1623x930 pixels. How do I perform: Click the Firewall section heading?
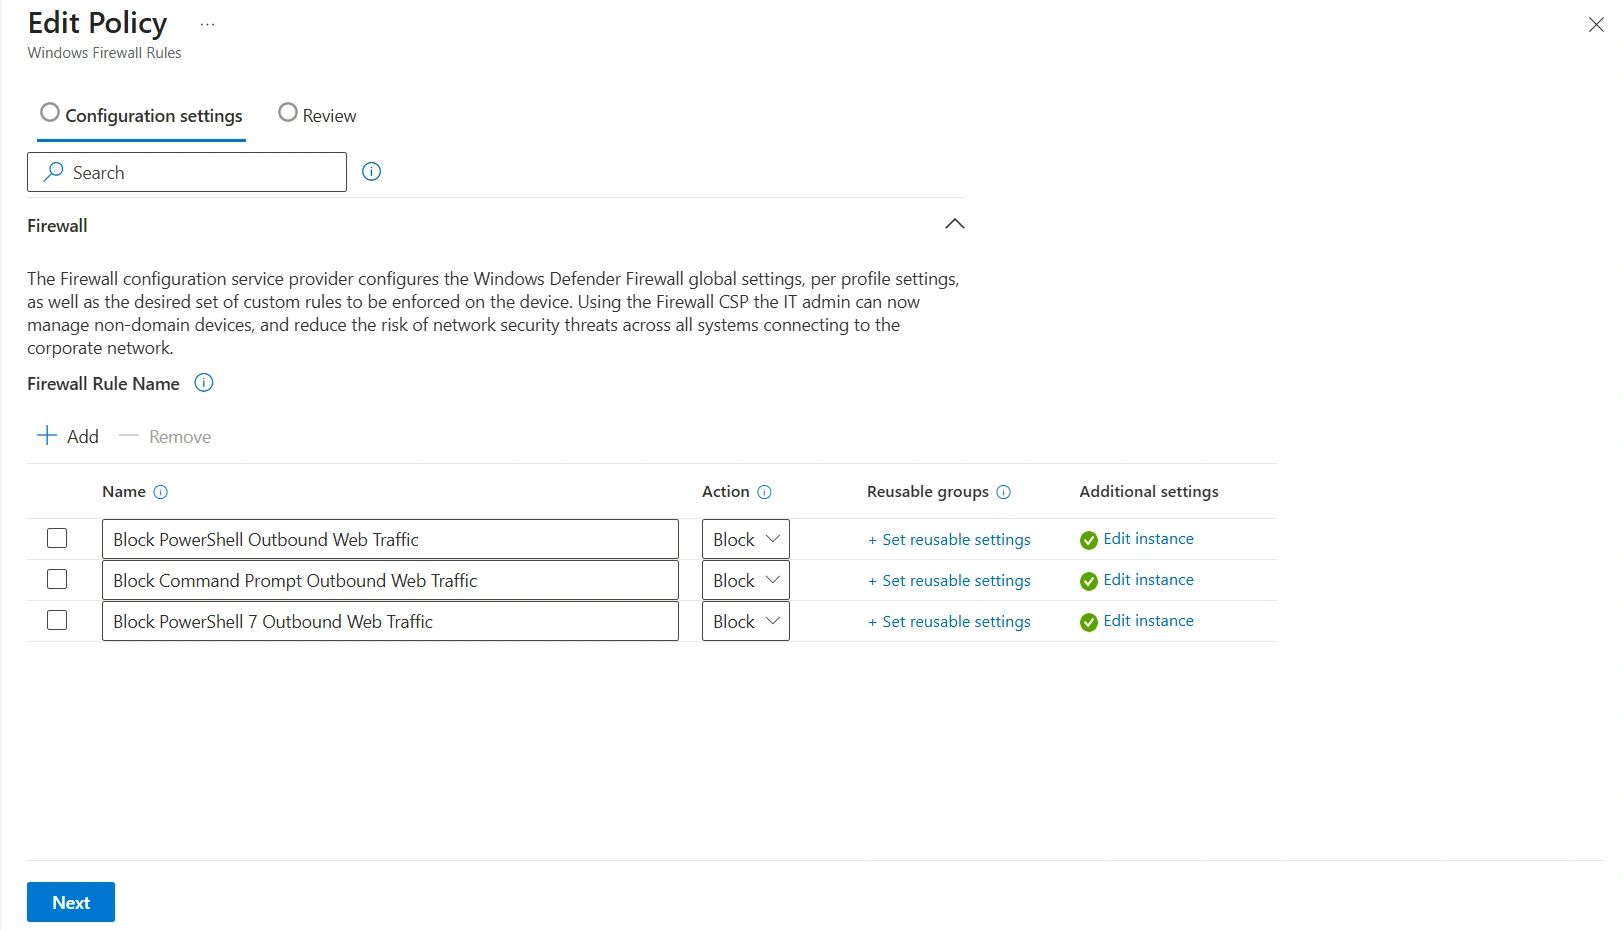57,226
